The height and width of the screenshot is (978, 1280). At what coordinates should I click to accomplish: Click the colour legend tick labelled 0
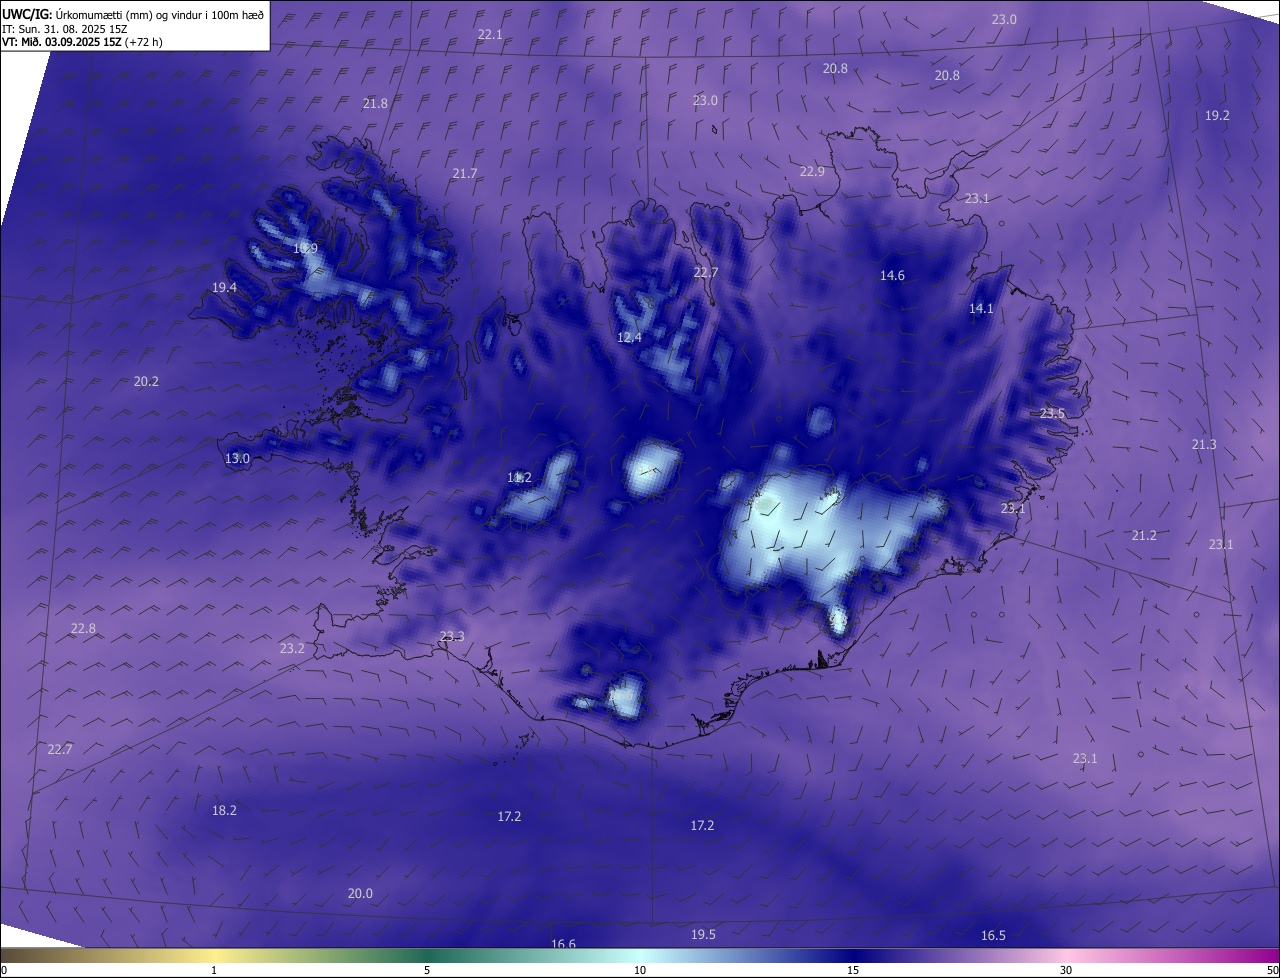pyautogui.click(x=3, y=971)
